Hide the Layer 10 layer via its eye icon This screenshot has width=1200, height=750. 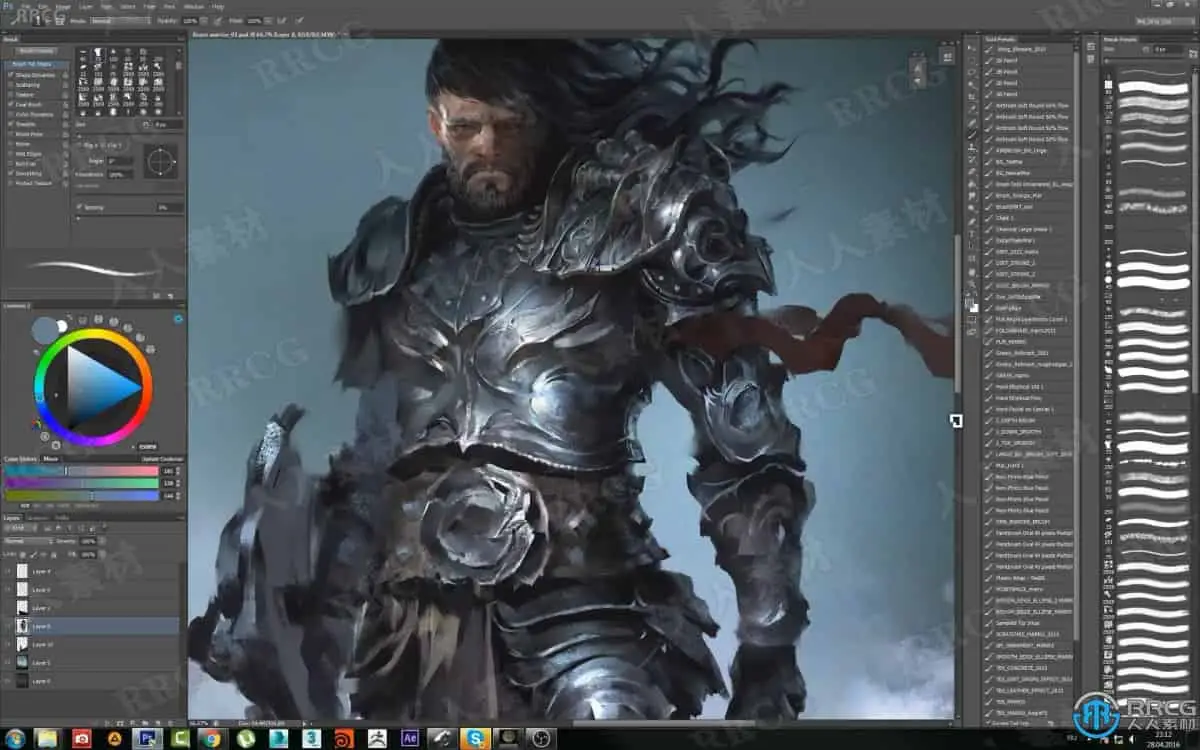pos(8,644)
